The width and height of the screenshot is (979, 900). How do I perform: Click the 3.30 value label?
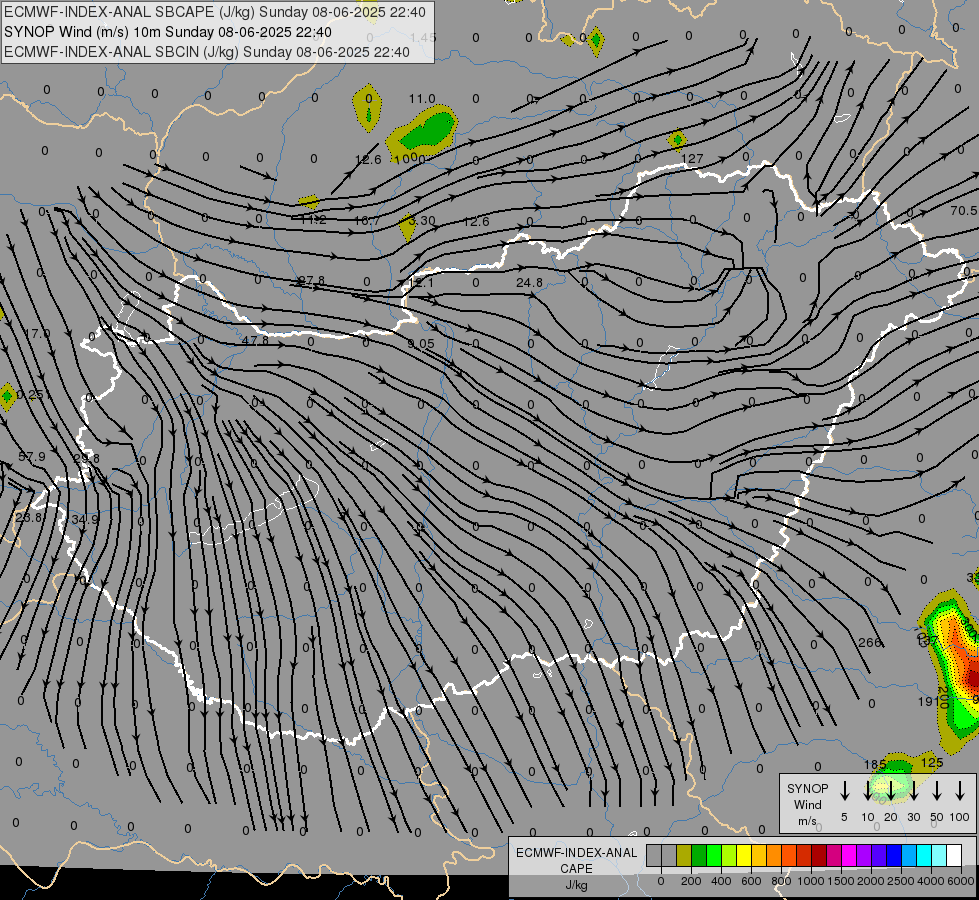pos(422,220)
